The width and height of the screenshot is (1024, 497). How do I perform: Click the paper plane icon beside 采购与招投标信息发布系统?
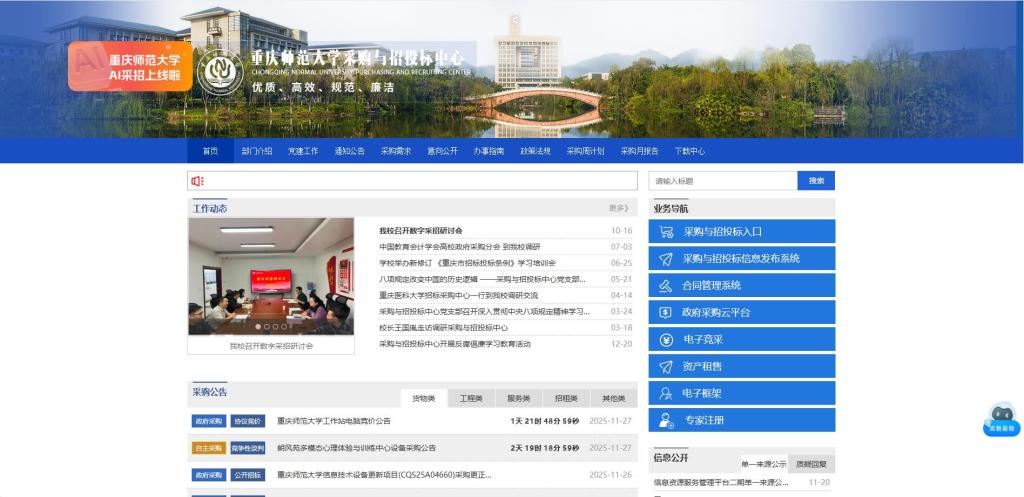pos(666,259)
